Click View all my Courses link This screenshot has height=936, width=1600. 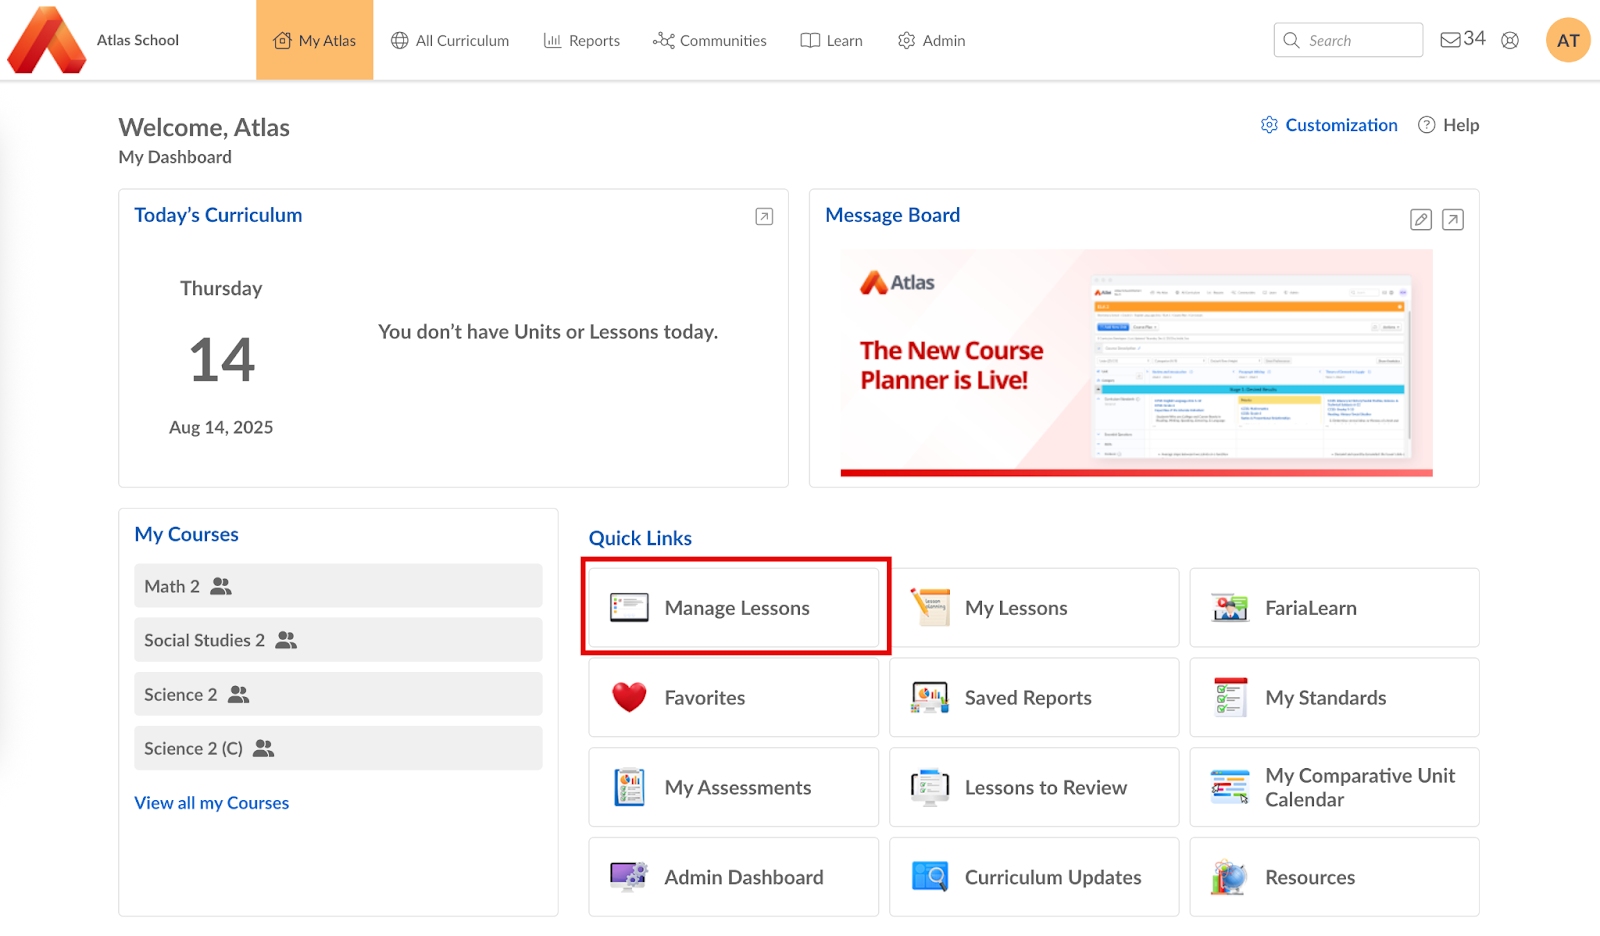(x=211, y=803)
